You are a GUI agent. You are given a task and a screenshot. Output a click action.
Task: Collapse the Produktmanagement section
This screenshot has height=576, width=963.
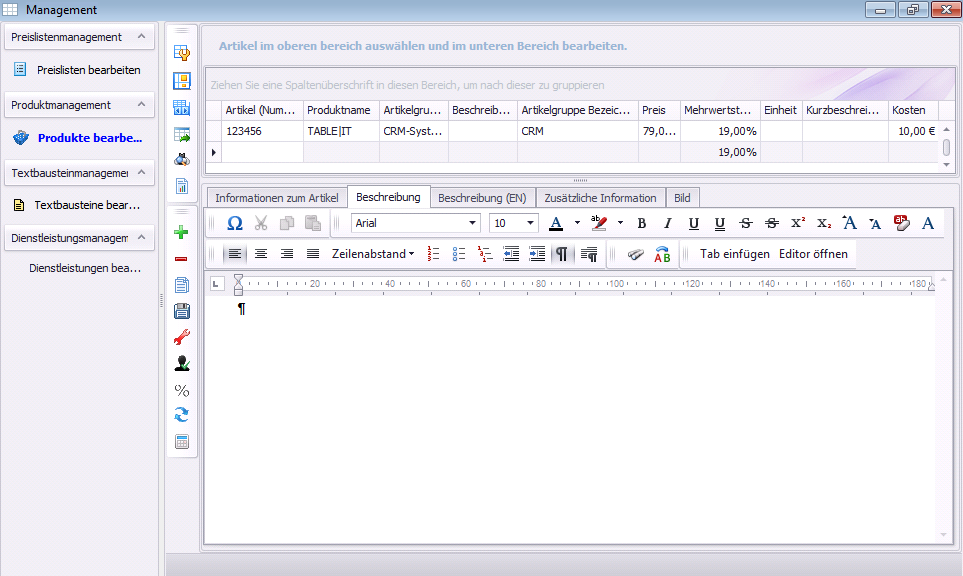[x=141, y=105]
